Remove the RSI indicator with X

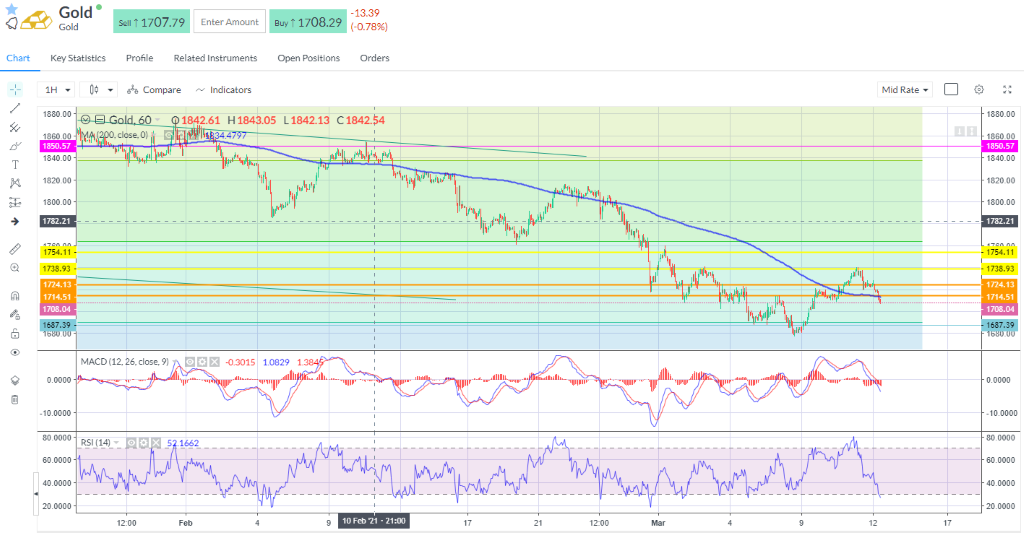click(x=156, y=443)
